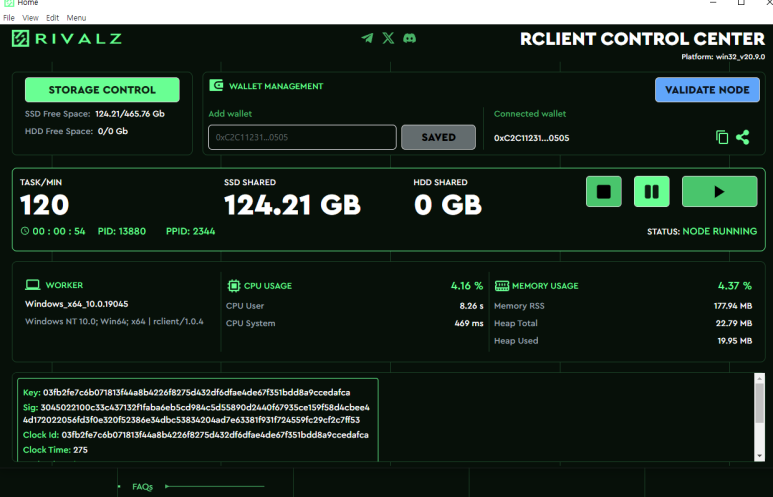This screenshot has width=773, height=497.
Task: Copy the connected wallet address
Action: pyautogui.click(x=722, y=137)
